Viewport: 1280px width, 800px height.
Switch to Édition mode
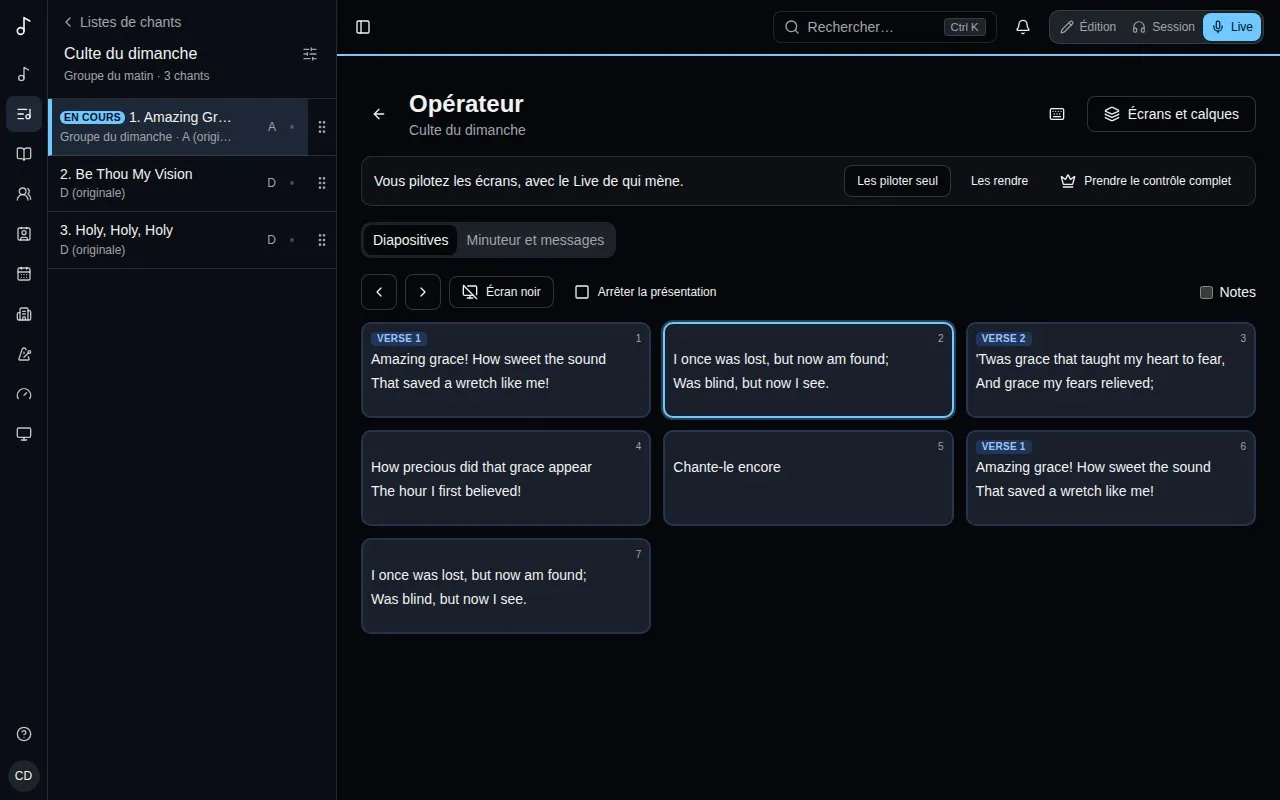tap(1088, 27)
